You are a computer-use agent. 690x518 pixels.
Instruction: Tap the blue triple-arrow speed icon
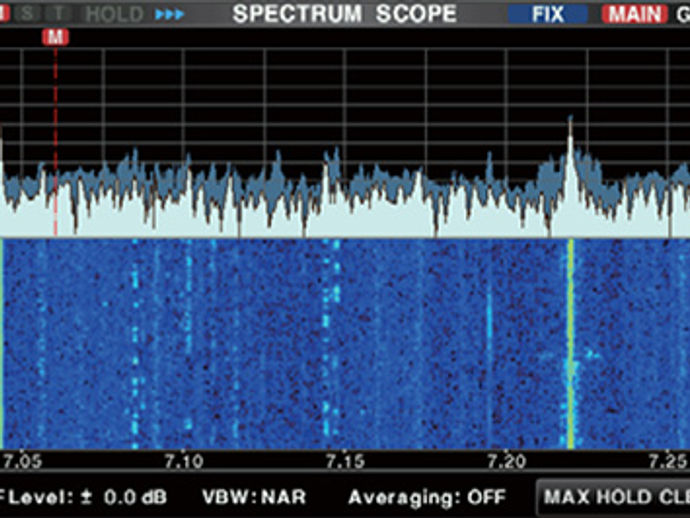(170, 14)
